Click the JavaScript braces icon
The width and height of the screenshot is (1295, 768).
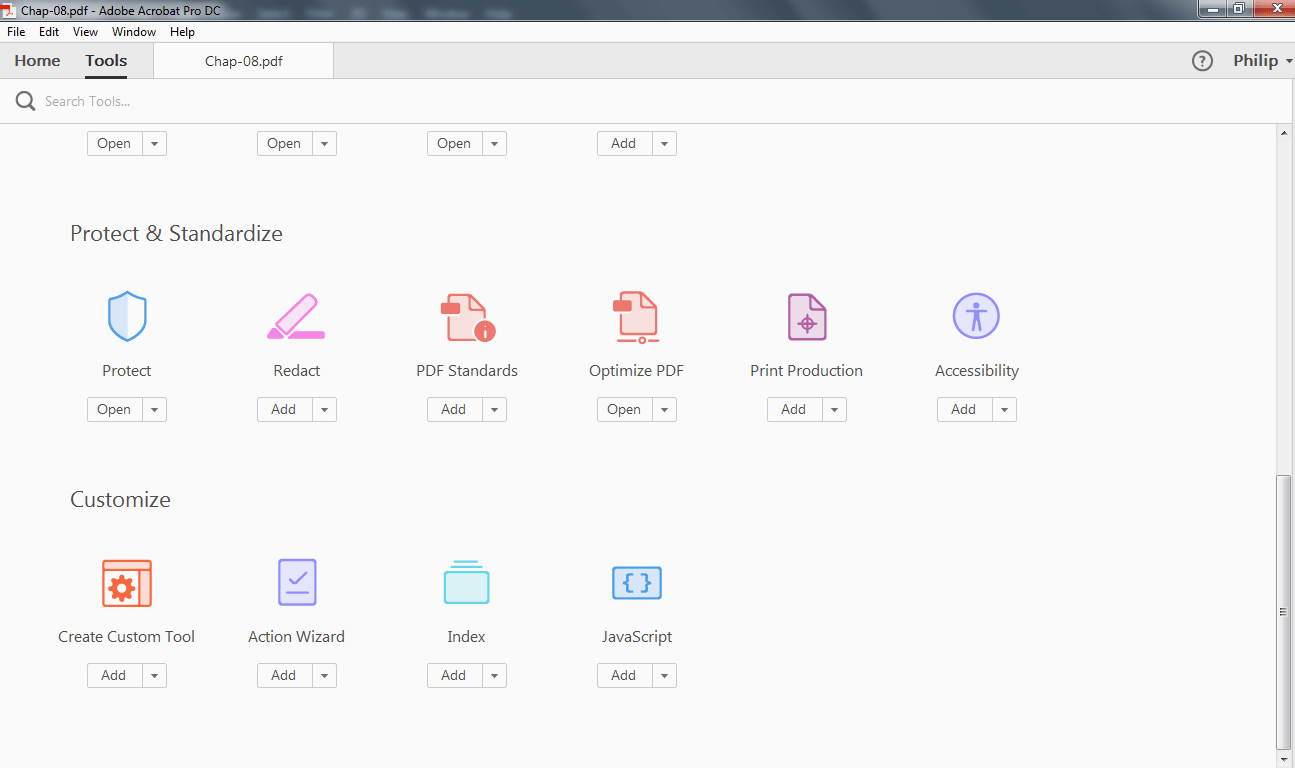coord(637,583)
